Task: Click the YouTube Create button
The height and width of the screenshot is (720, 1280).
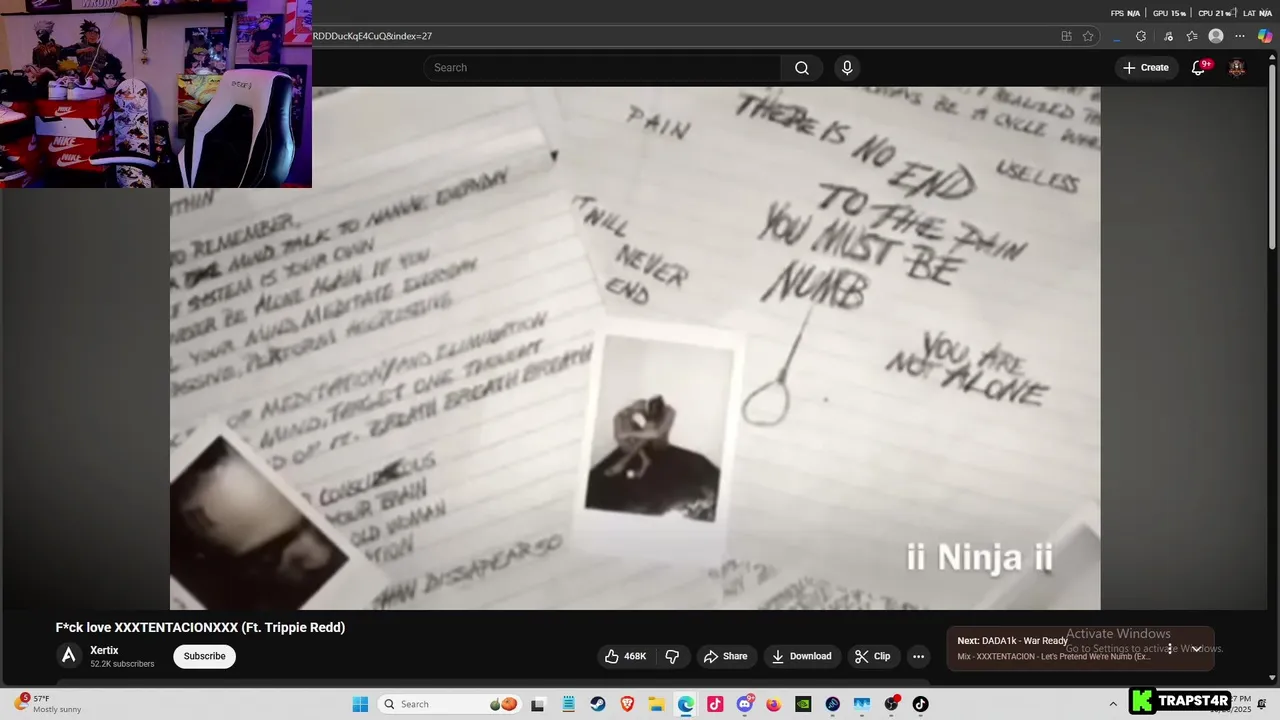Action: pos(1146,68)
